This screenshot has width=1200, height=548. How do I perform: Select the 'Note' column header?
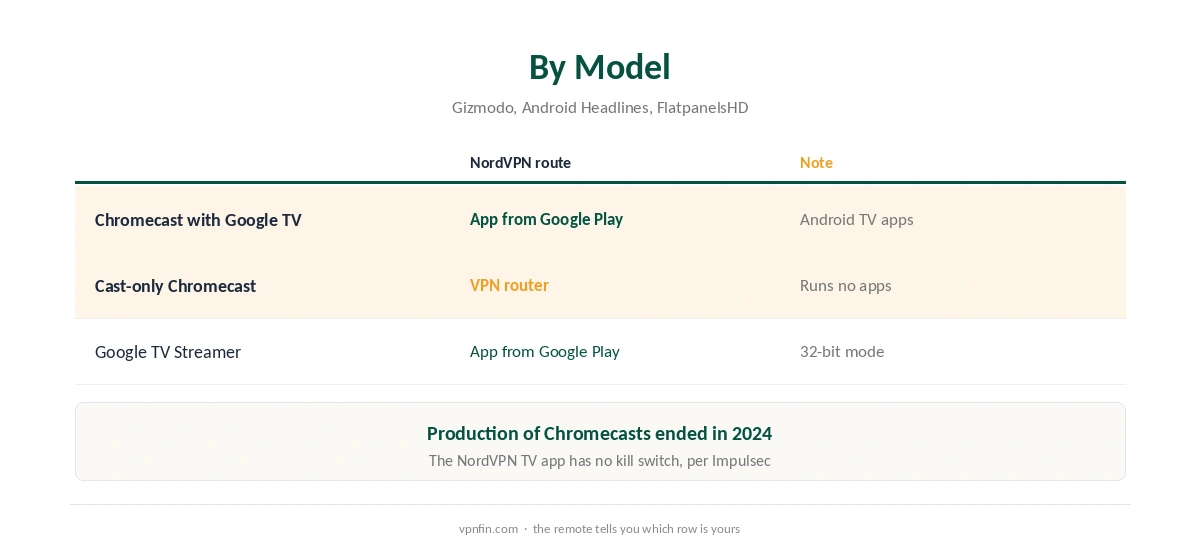pos(816,163)
